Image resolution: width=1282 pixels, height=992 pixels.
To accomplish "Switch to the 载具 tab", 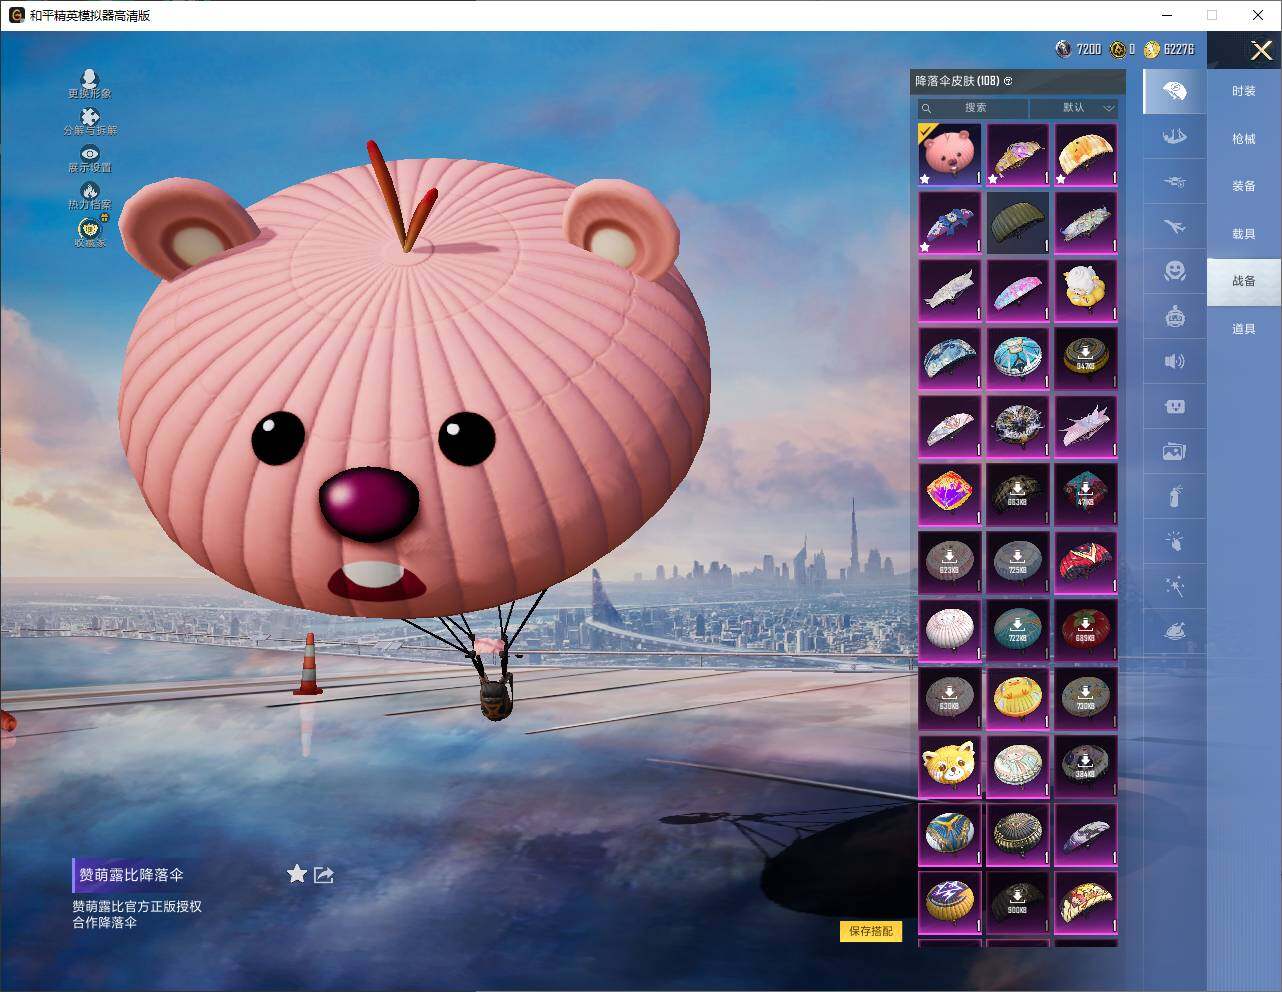I will (x=1244, y=234).
